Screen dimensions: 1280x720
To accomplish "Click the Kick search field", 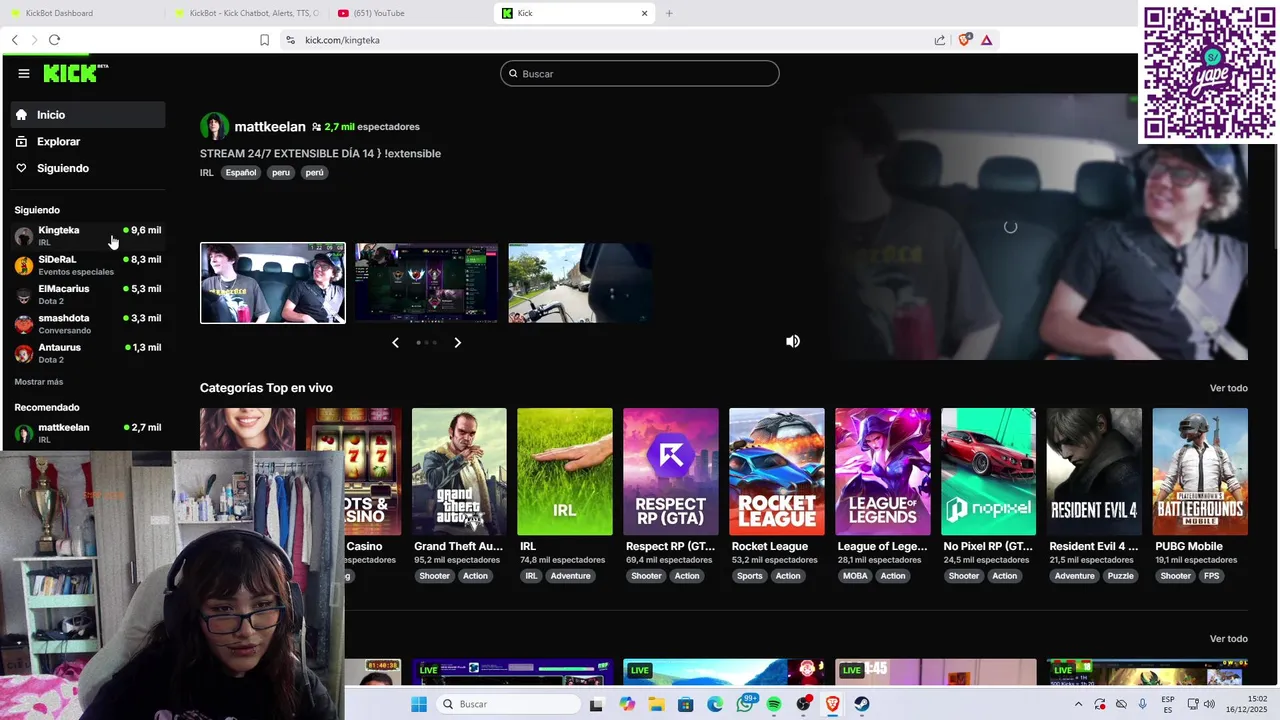I will click(x=640, y=73).
